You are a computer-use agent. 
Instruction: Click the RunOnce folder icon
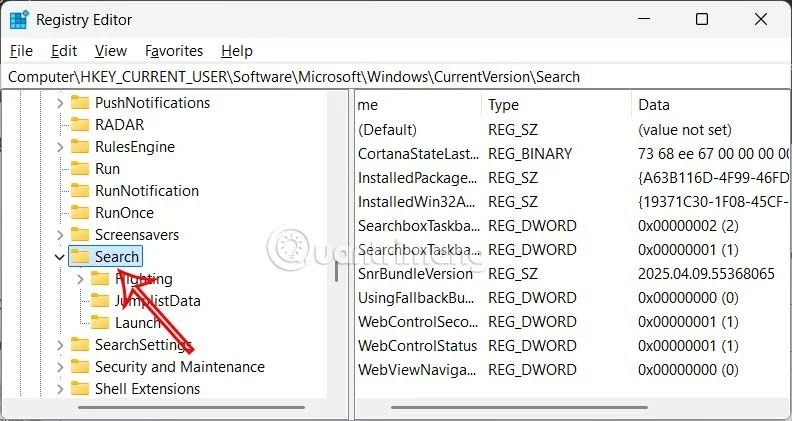click(80, 213)
